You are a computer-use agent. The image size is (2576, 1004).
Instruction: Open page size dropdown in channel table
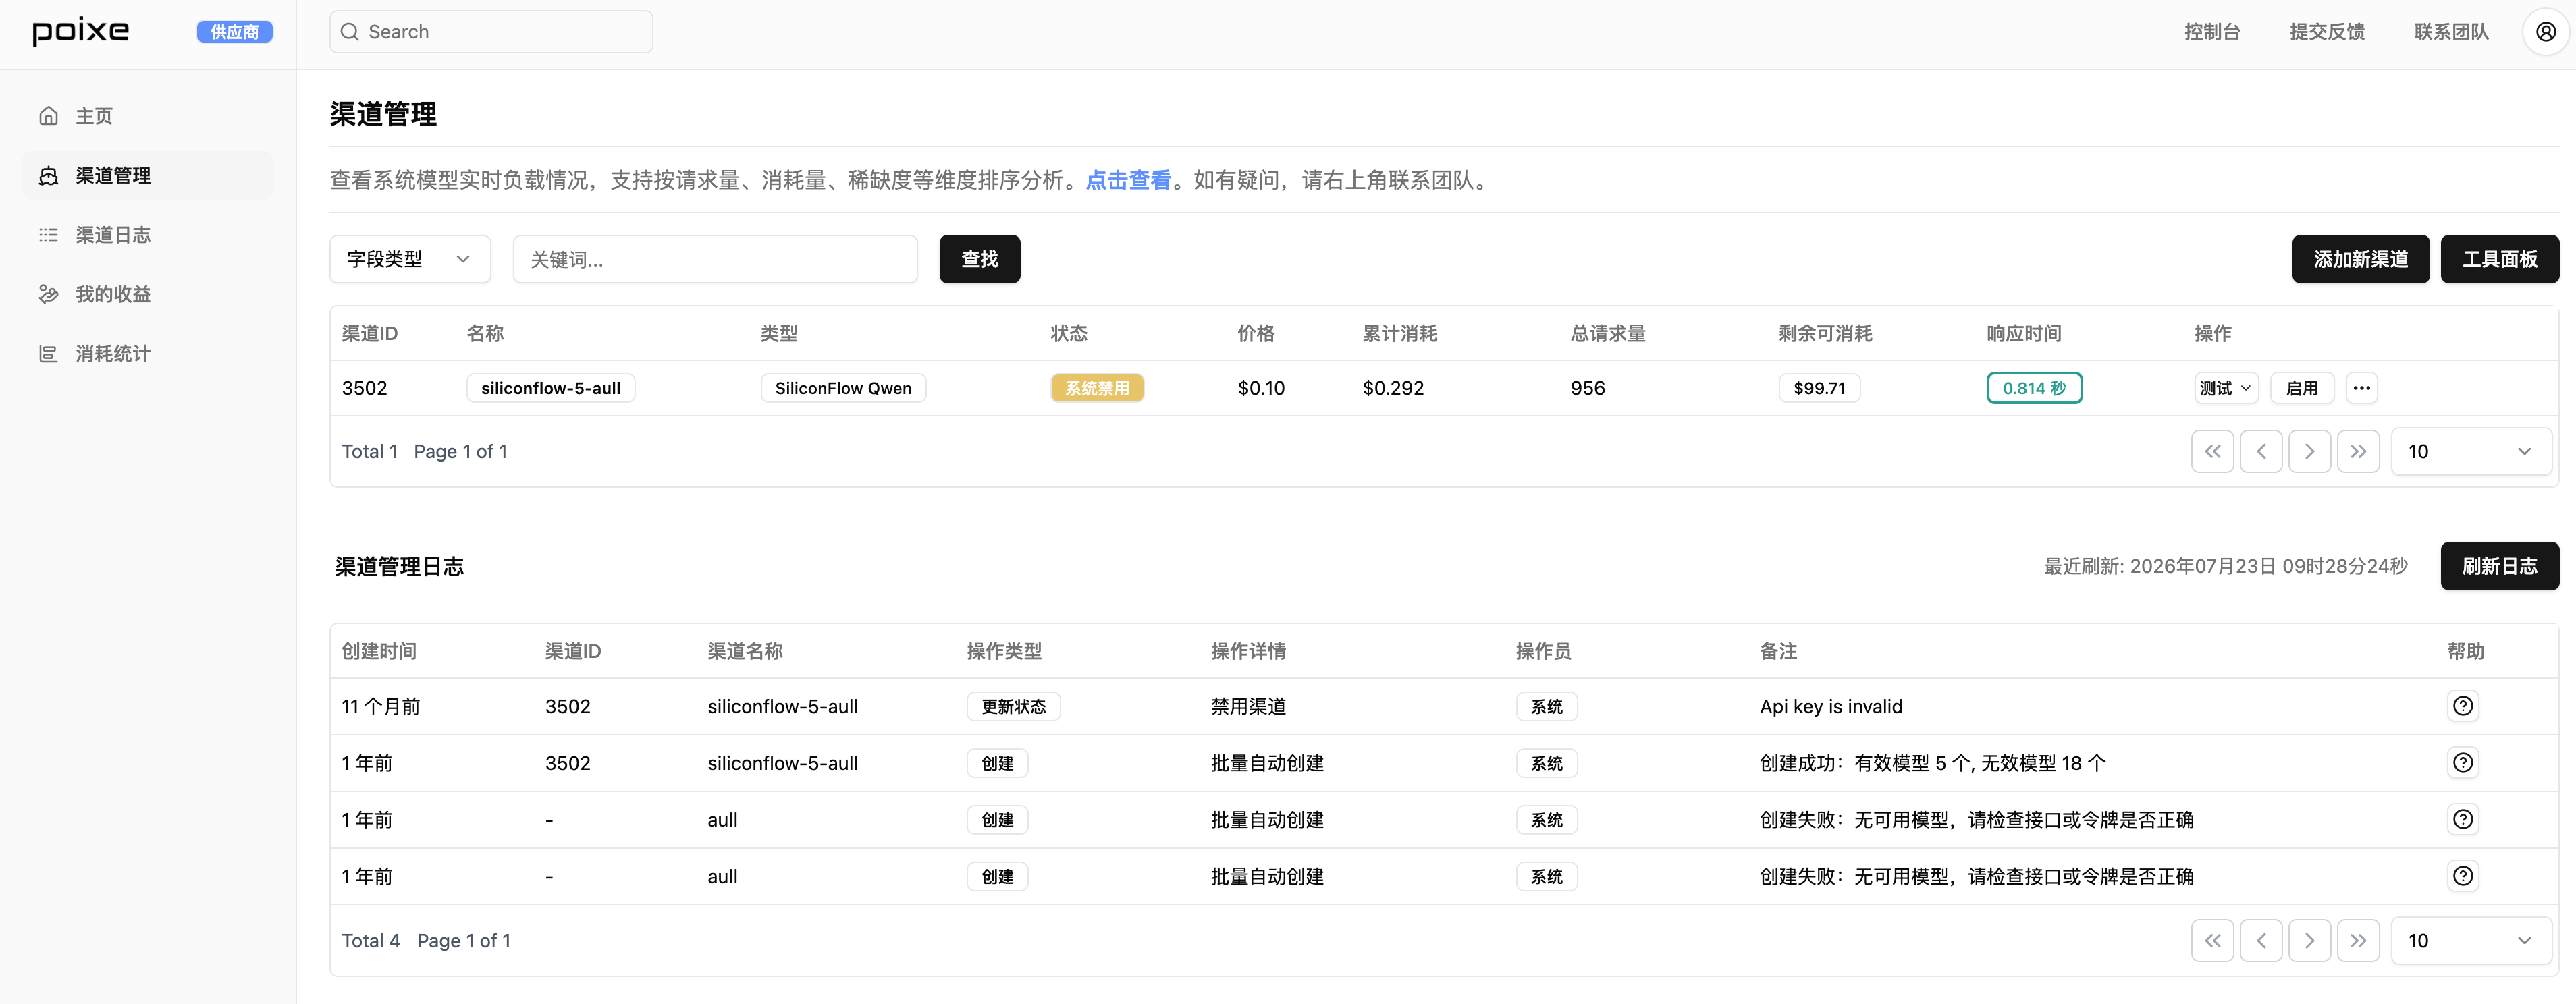pyautogui.click(x=2470, y=452)
